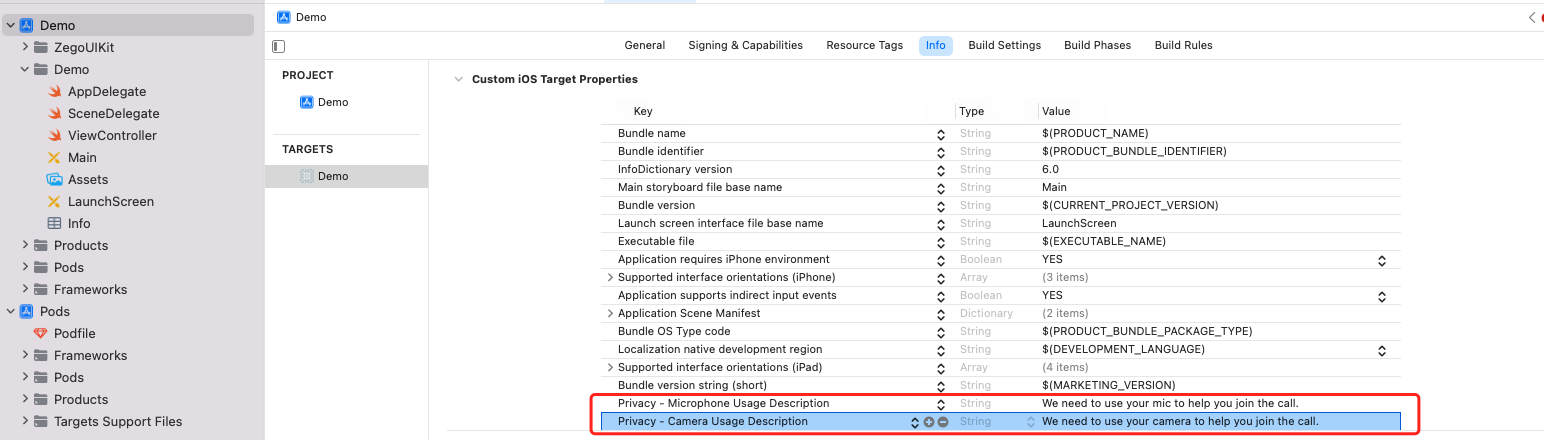This screenshot has width=1544, height=440.
Task: Open the Podfile
Action: pyautogui.click(x=74, y=333)
